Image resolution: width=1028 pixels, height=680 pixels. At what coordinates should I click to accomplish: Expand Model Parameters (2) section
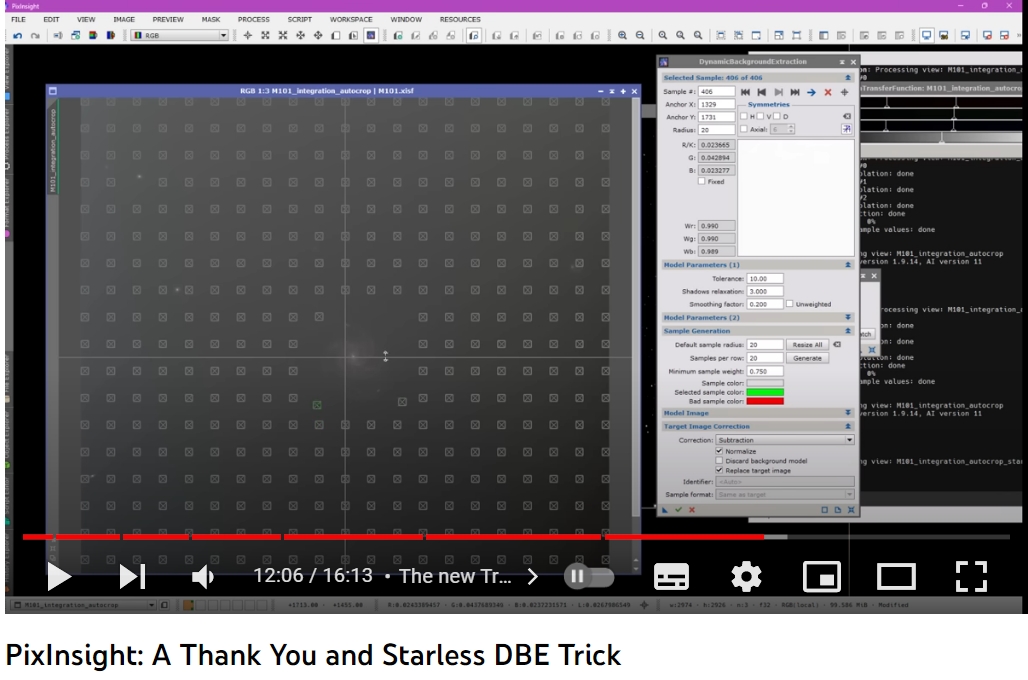pyautogui.click(x=848, y=317)
